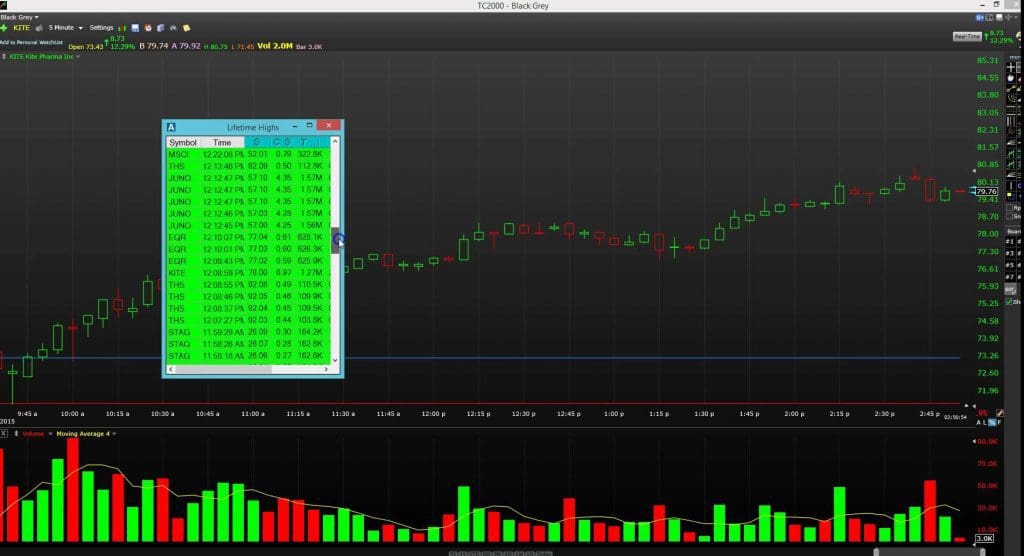Image resolution: width=1024 pixels, height=556 pixels.
Task: Click the A 79.92 ask value
Action: click(186, 46)
